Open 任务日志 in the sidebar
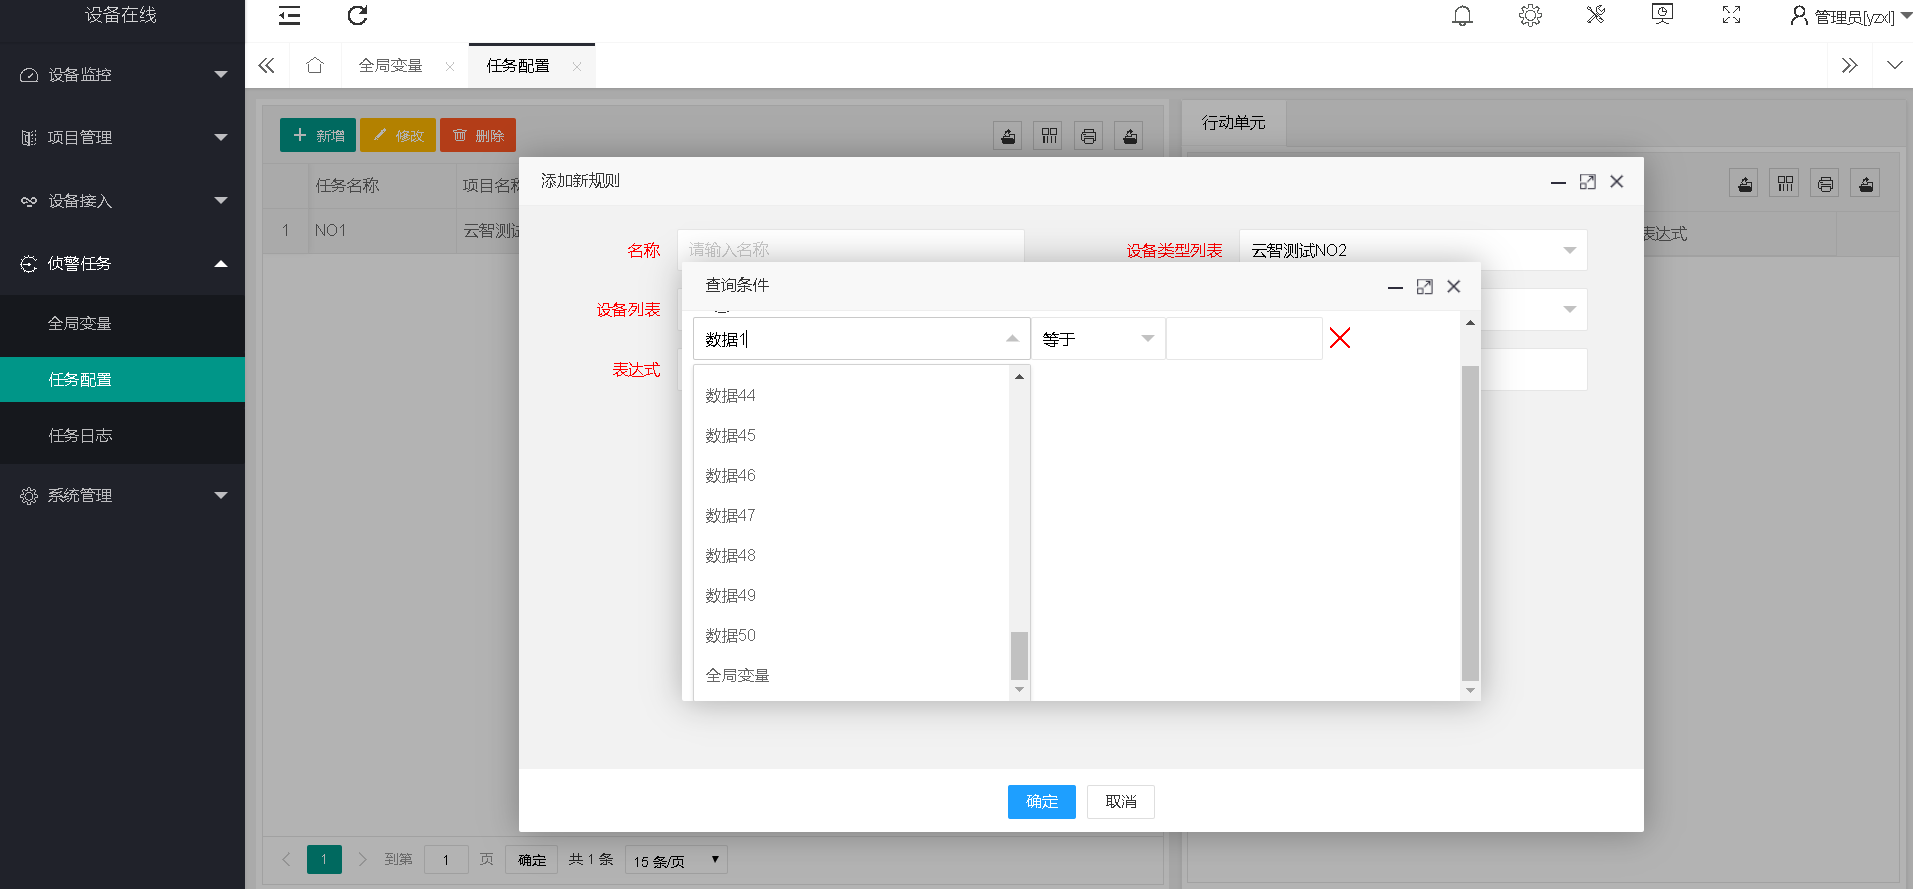1913x889 pixels. tap(122, 435)
